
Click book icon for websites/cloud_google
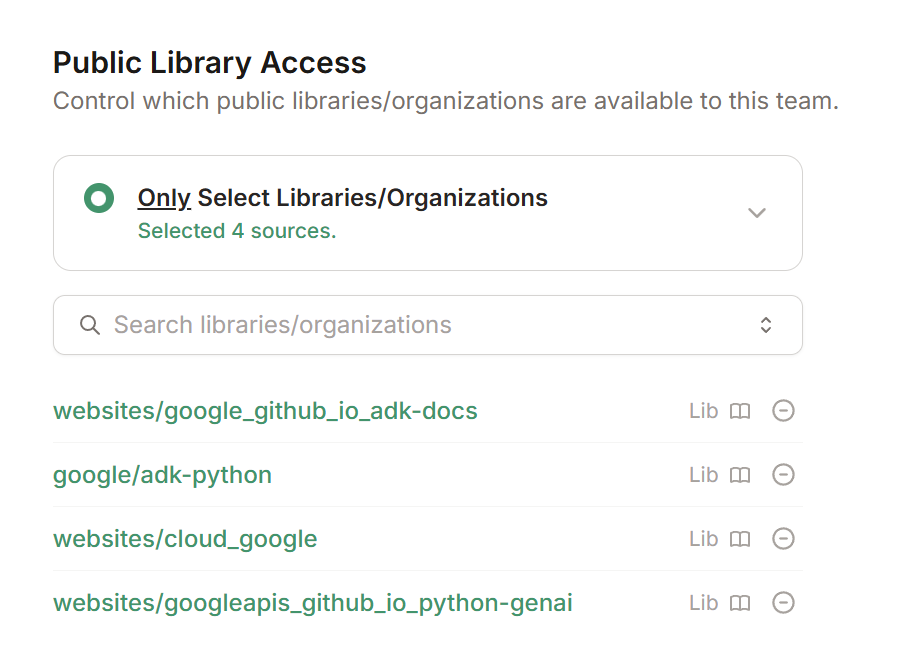740,539
